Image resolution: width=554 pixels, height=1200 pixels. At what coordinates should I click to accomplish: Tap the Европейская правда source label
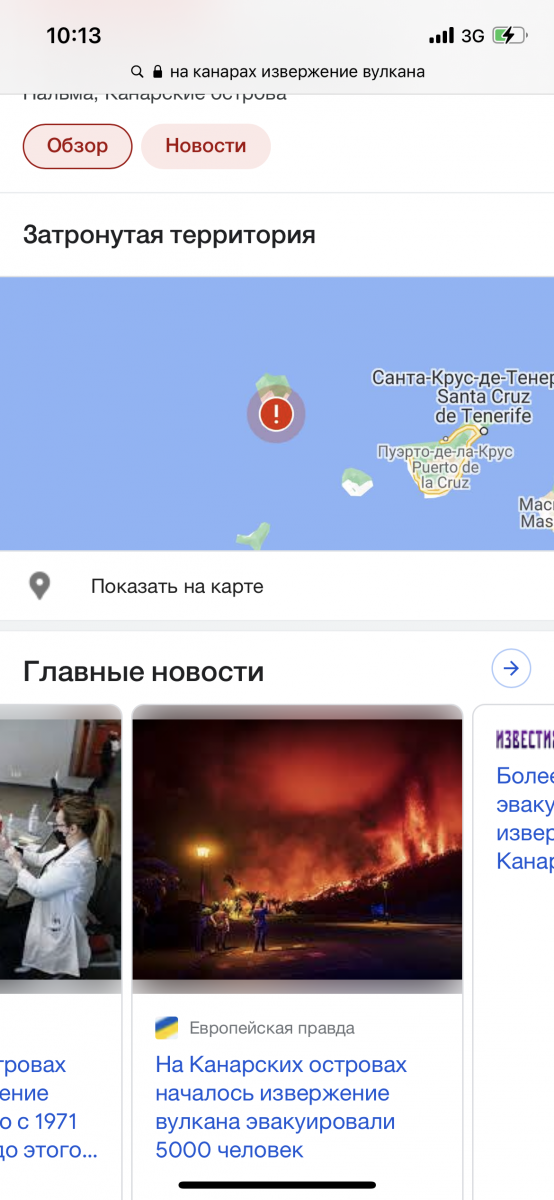[x=272, y=1028]
